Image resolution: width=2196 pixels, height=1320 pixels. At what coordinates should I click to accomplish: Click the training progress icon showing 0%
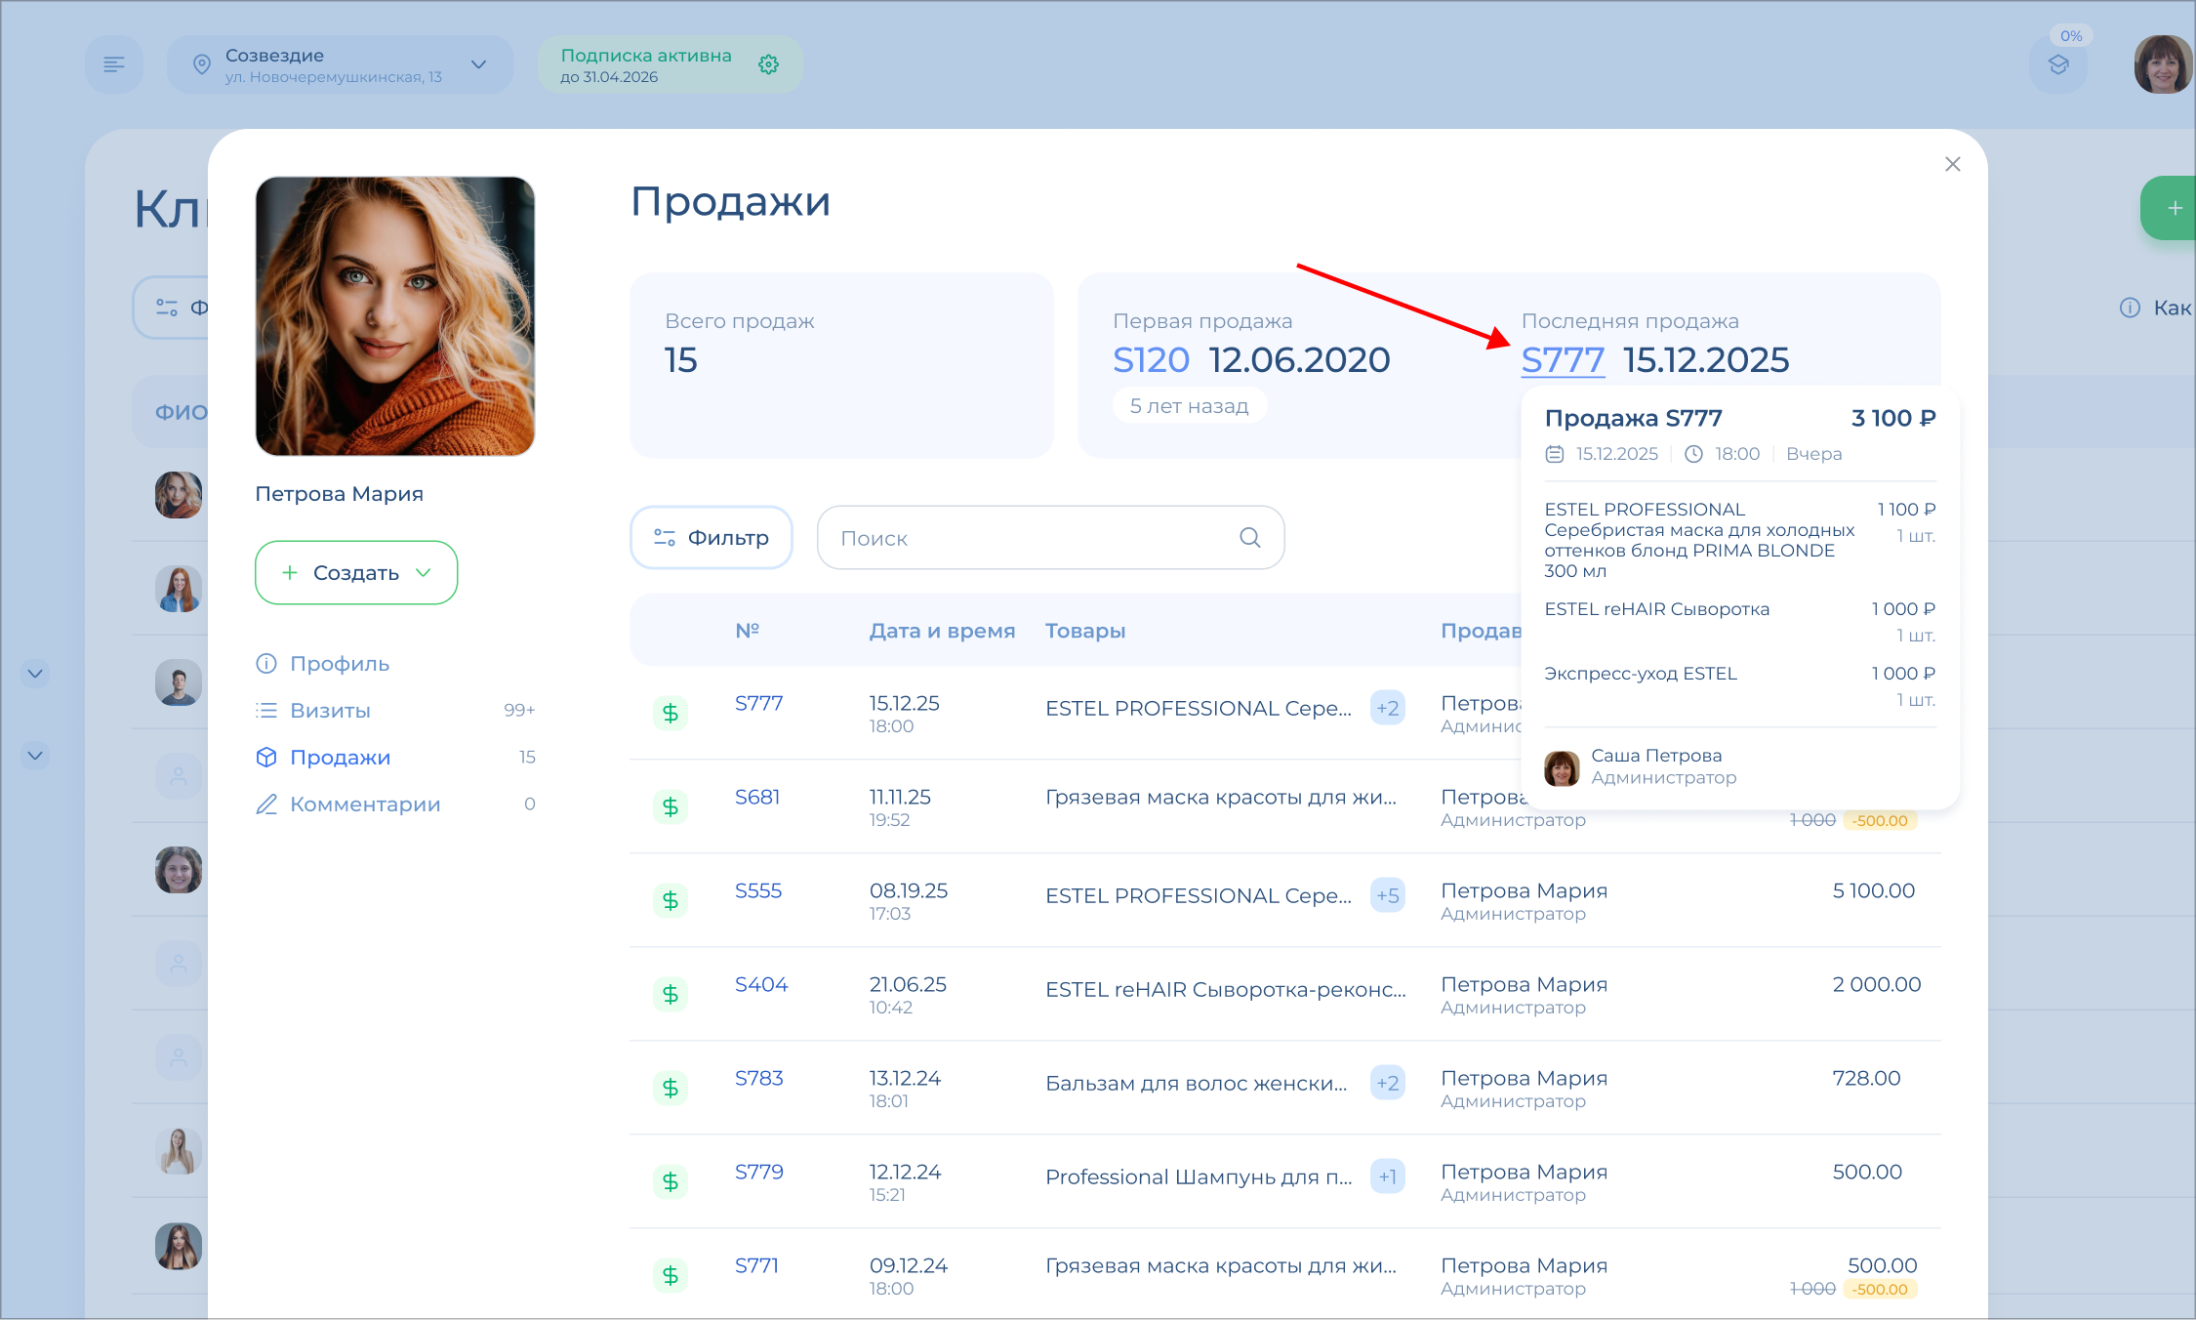click(x=2058, y=66)
